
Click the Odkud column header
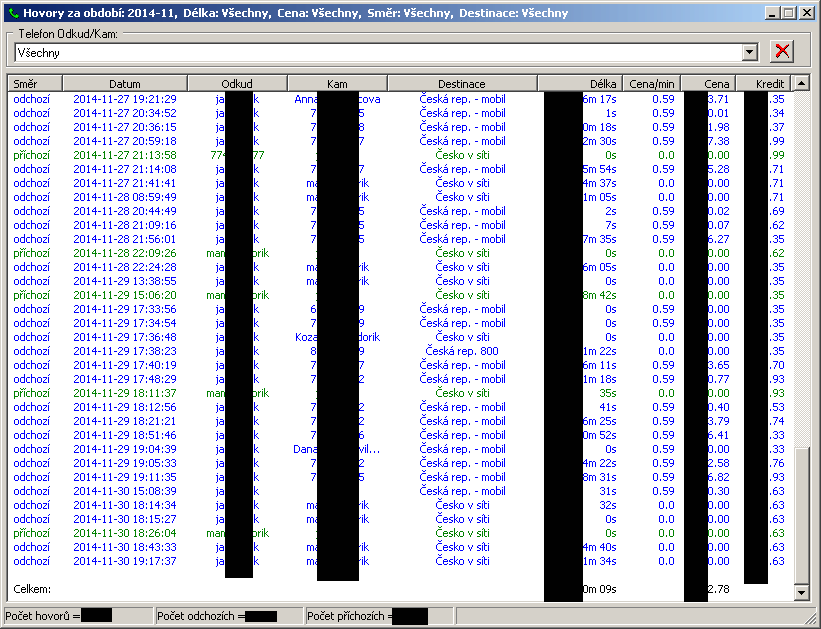pyautogui.click(x=237, y=84)
